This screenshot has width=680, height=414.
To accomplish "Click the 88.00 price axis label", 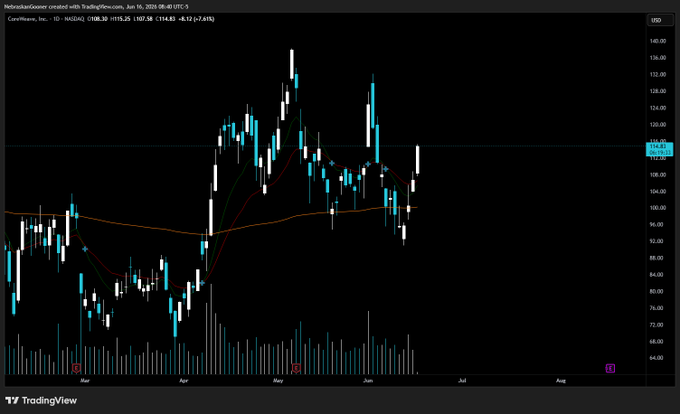I will [656, 258].
